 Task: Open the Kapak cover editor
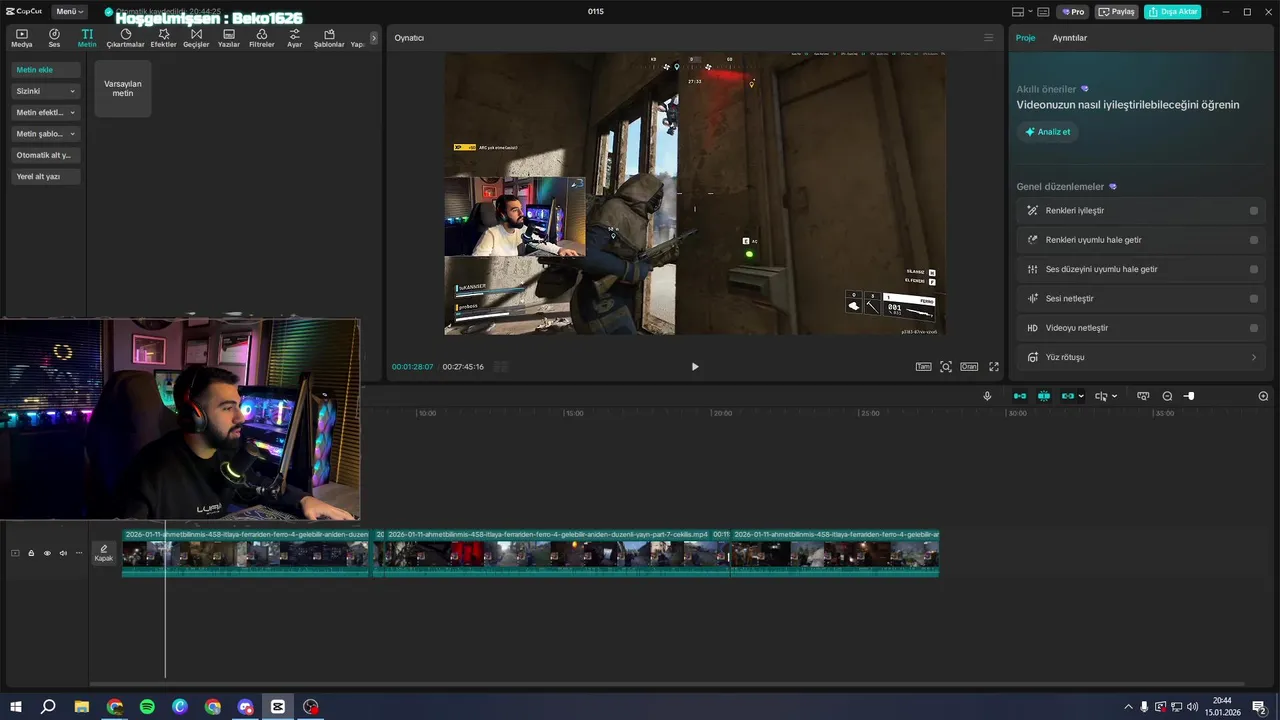click(x=104, y=553)
